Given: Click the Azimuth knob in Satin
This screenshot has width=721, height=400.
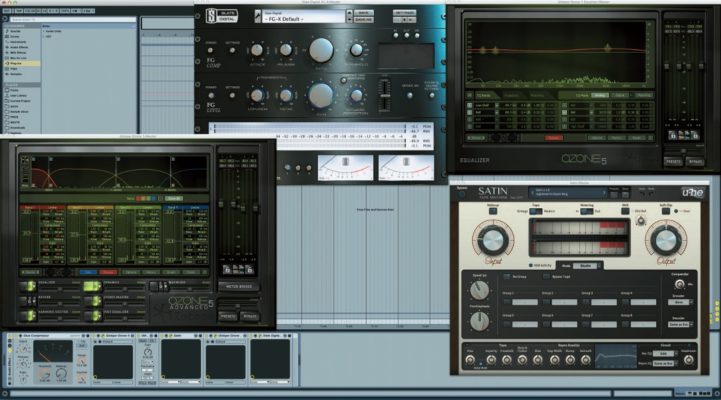Looking at the screenshot, I should pyautogui.click(x=585, y=360).
